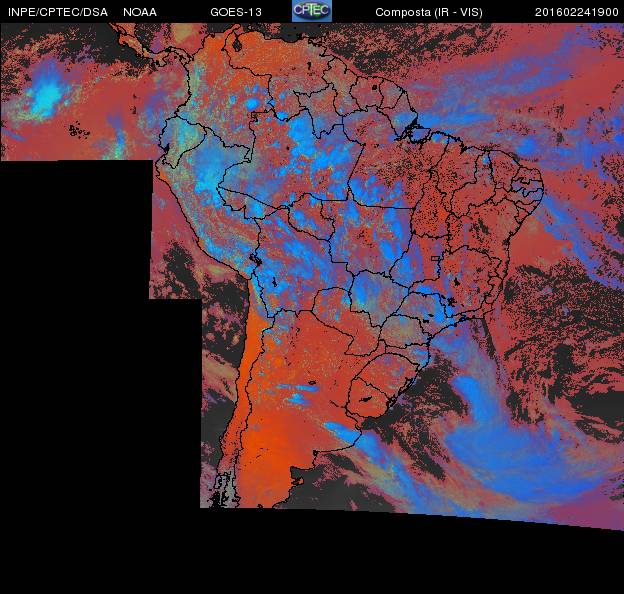The width and height of the screenshot is (624, 594).
Task: Click the Composta (IR - VIS) label
Action: pos(429,12)
